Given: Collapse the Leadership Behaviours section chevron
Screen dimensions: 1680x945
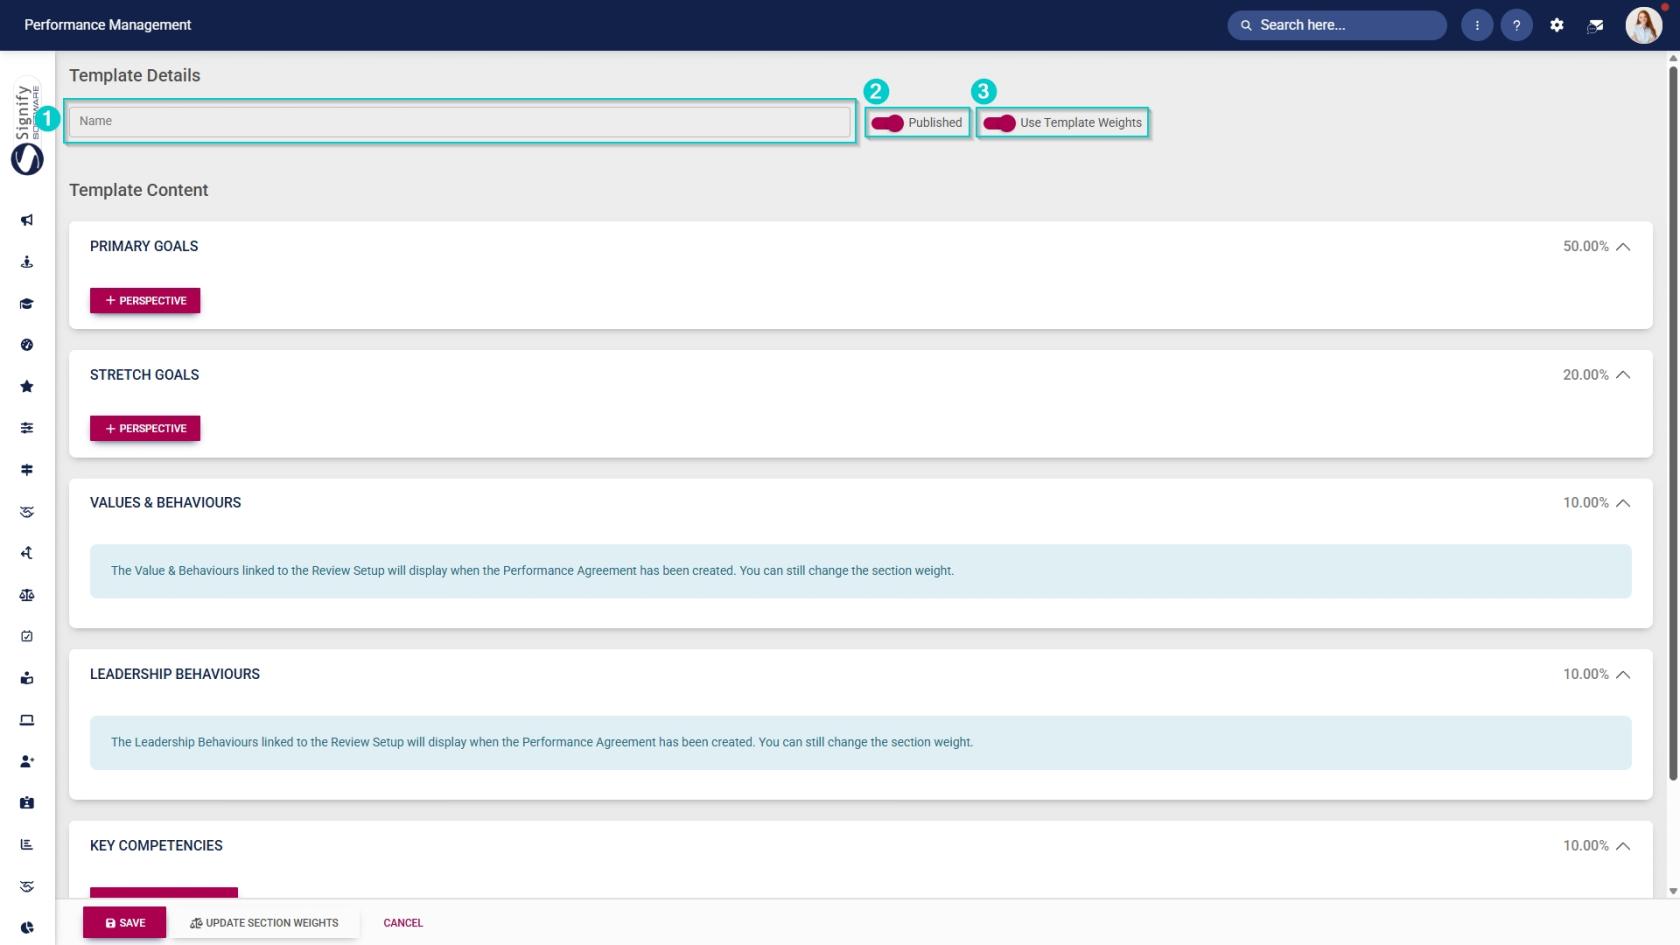Looking at the screenshot, I should pyautogui.click(x=1623, y=675).
